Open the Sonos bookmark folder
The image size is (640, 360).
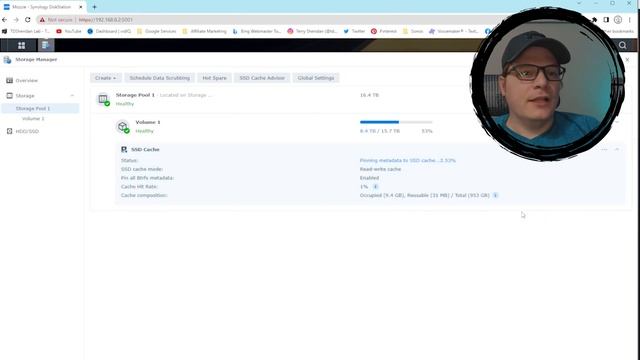pos(413,31)
